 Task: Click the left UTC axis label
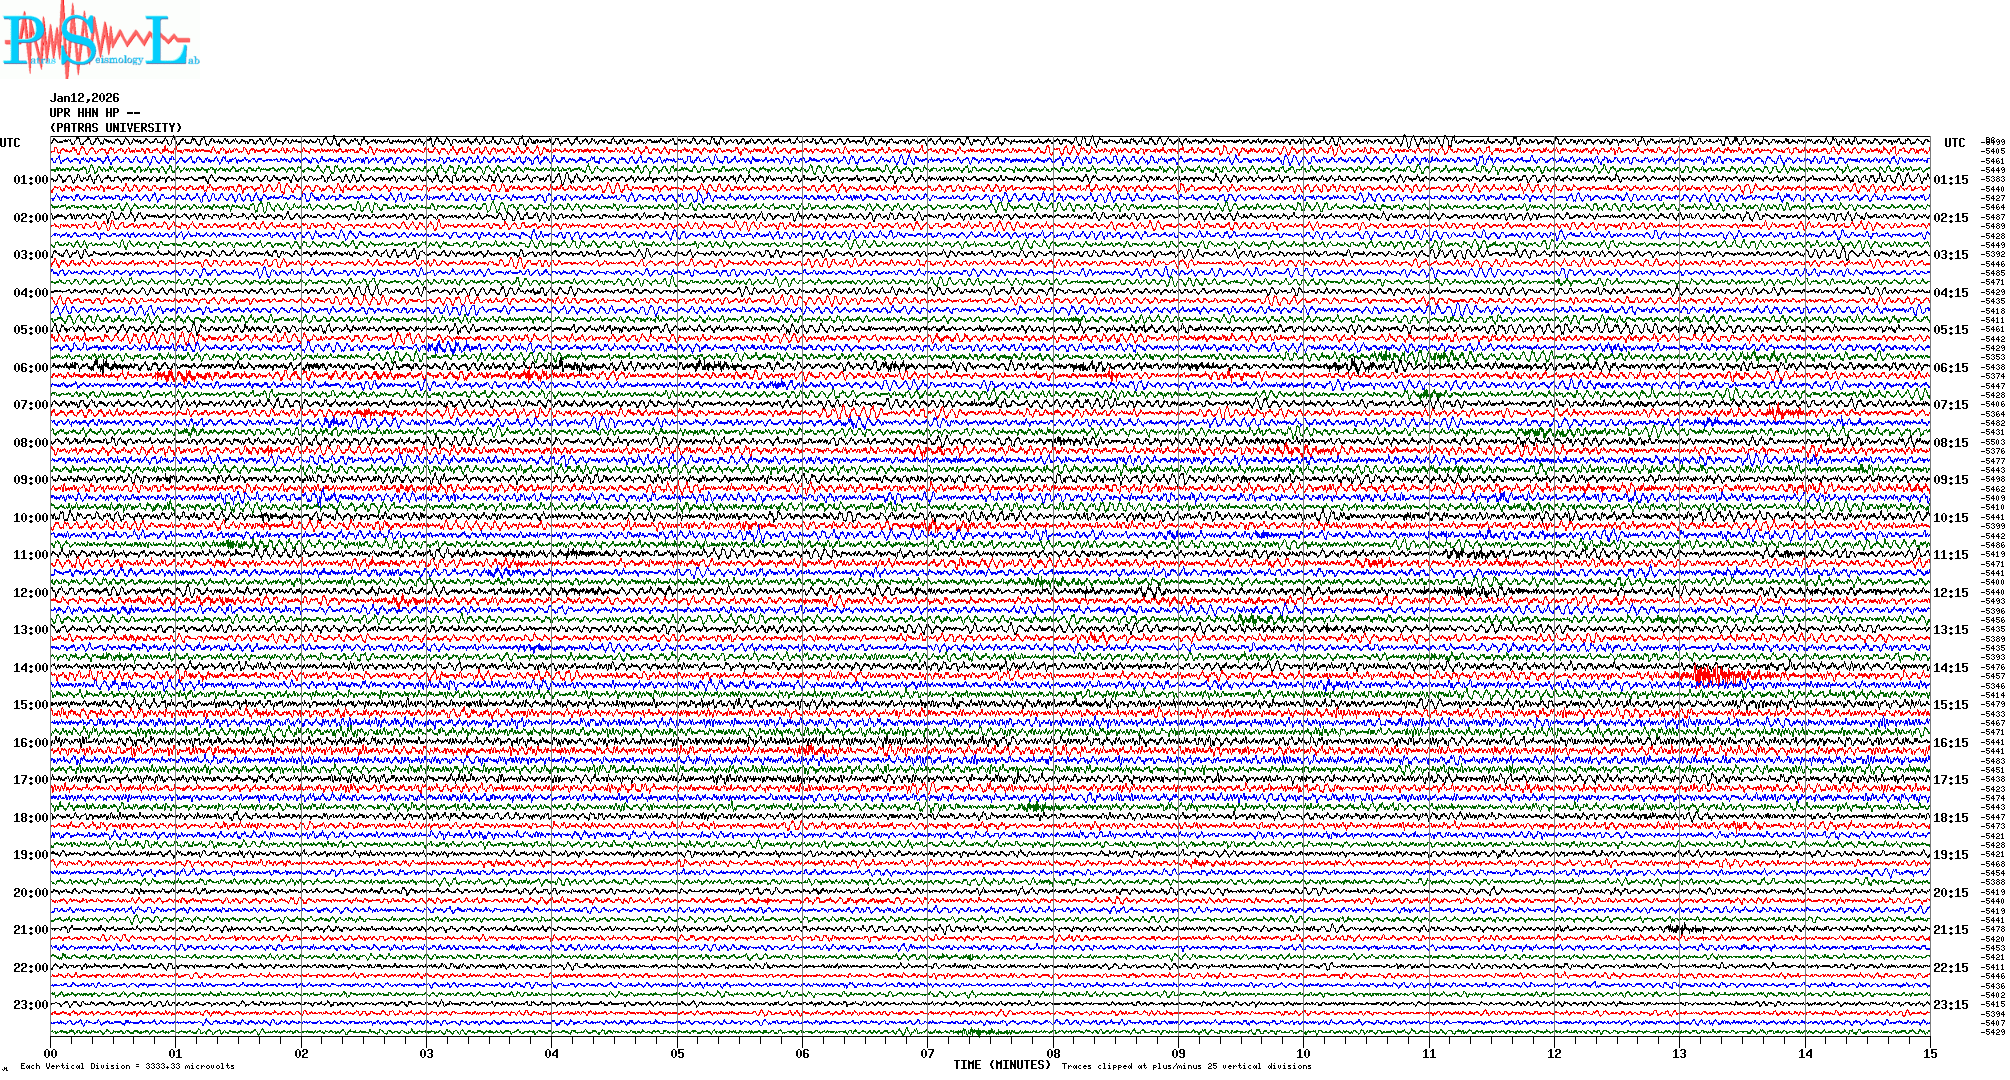click(10, 143)
